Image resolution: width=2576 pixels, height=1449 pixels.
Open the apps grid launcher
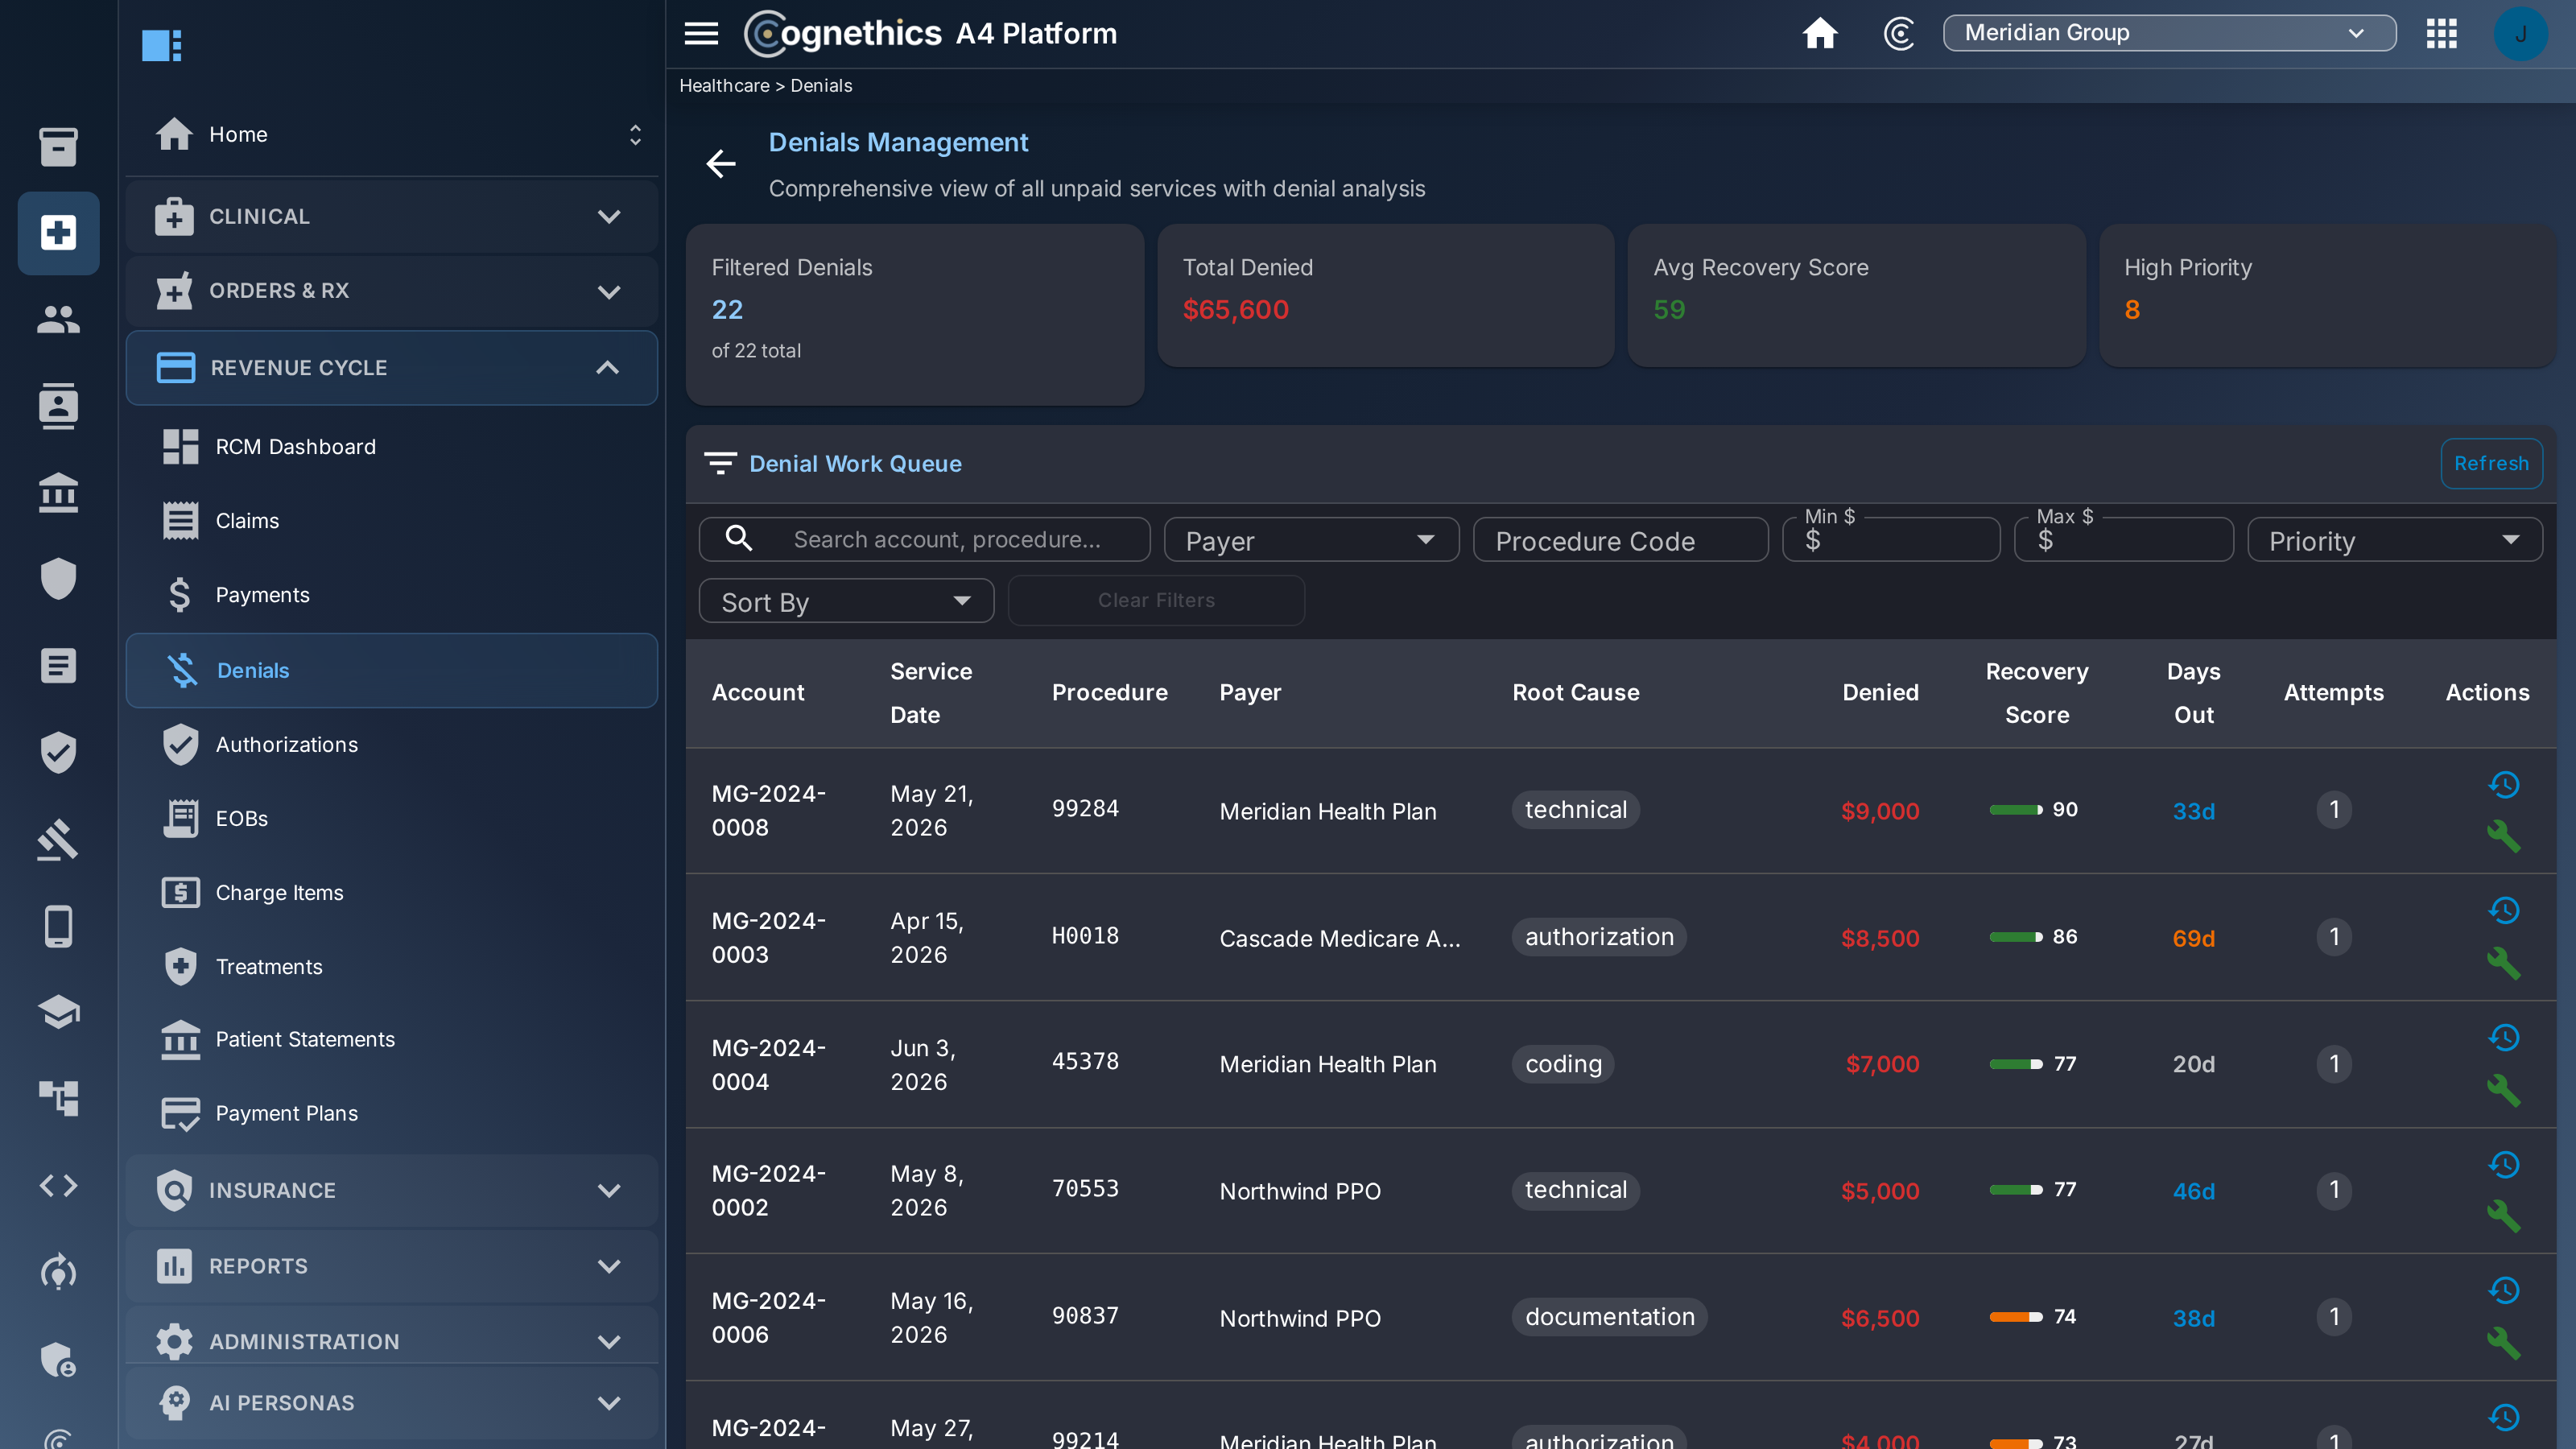[2441, 33]
